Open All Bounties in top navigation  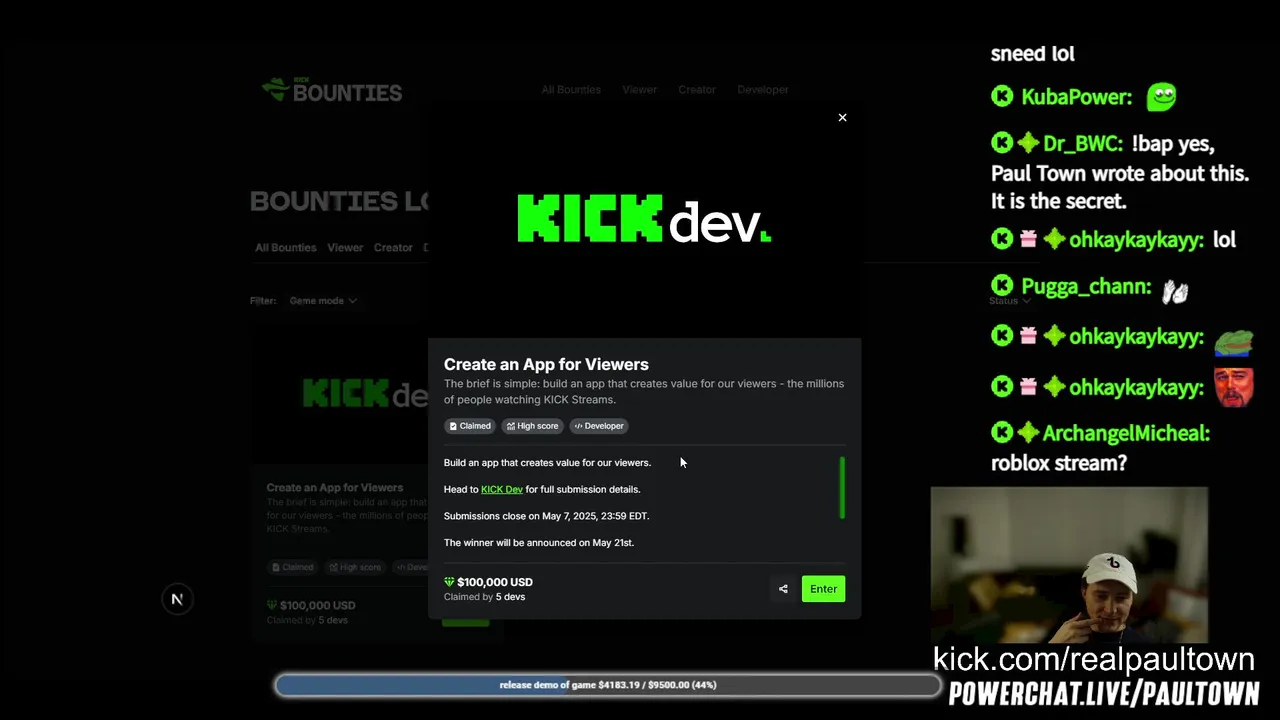click(571, 90)
